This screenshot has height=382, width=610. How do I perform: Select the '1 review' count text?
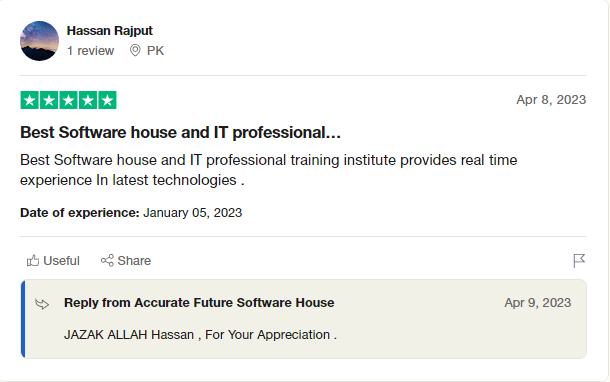point(90,51)
